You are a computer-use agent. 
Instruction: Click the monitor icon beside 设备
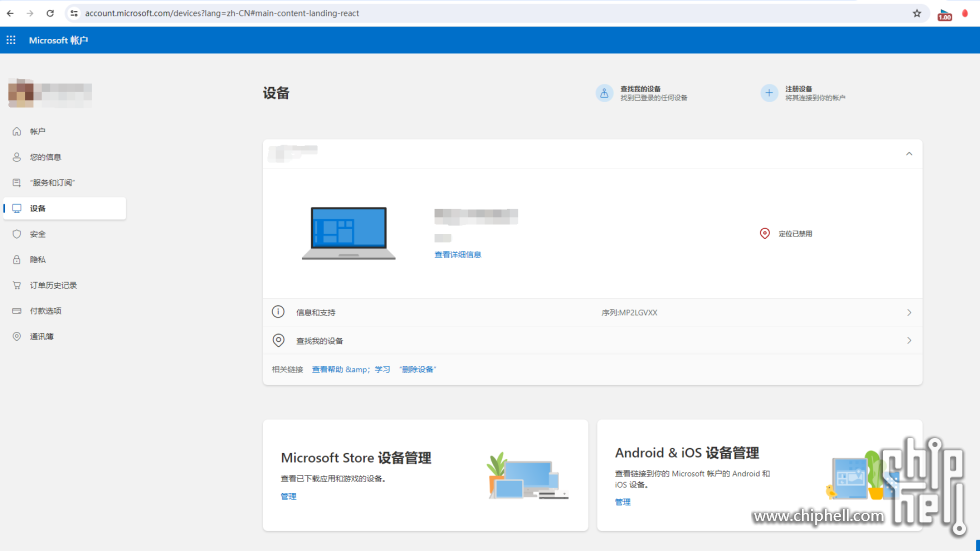click(x=17, y=208)
